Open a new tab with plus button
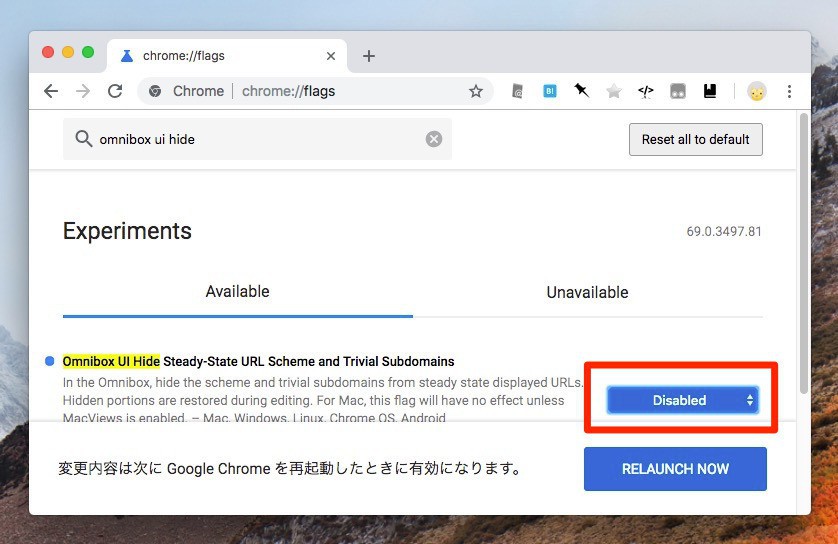The height and width of the screenshot is (544, 838). pos(369,56)
